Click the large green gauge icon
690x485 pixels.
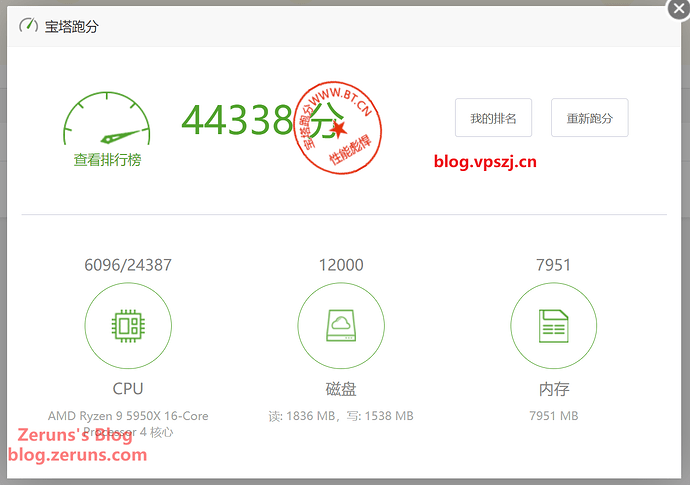click(106, 122)
